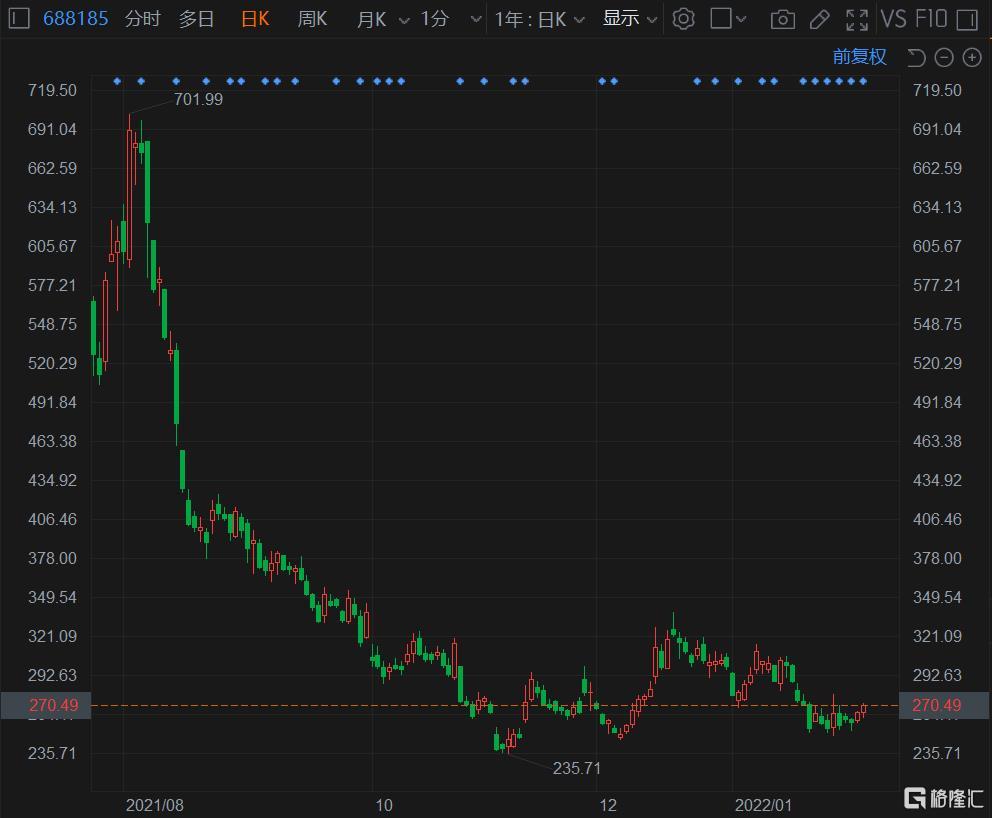Open the 显示 display options dropdown
Viewport: 992px width, 818px height.
coord(630,19)
